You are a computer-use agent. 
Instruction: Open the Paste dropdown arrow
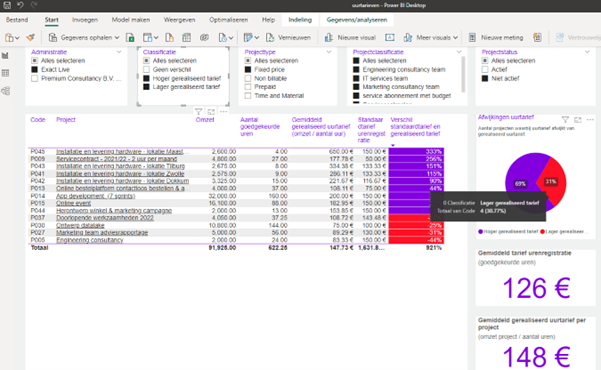click(17, 38)
